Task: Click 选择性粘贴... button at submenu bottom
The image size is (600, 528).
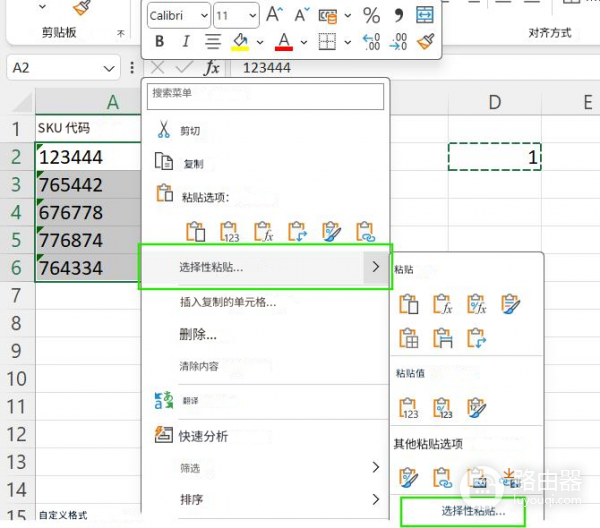Action: (x=463, y=511)
